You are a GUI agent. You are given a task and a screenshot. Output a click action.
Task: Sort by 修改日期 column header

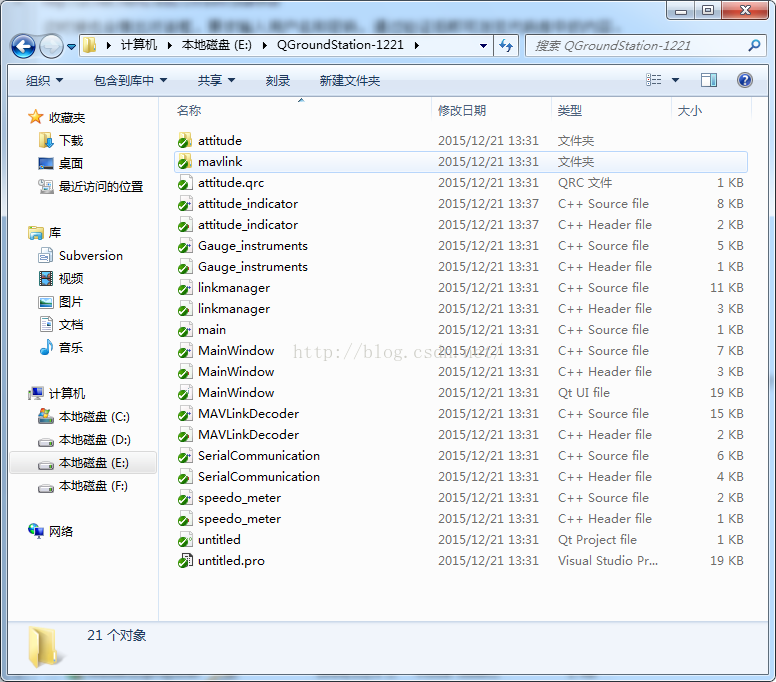(462, 110)
